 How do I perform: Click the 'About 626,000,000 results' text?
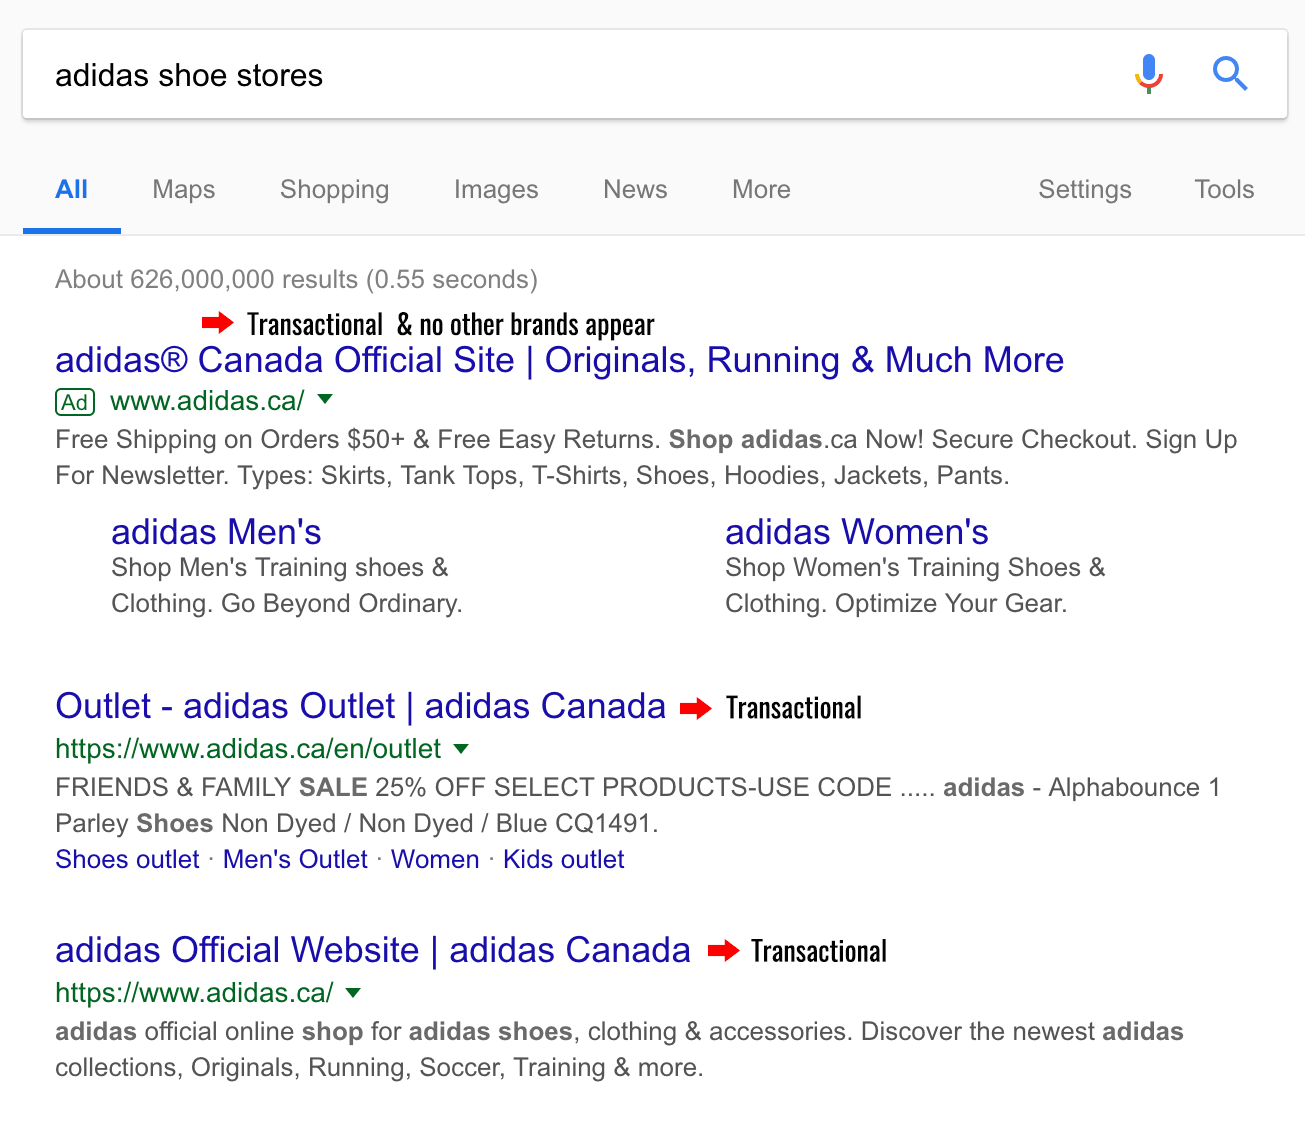[296, 279]
